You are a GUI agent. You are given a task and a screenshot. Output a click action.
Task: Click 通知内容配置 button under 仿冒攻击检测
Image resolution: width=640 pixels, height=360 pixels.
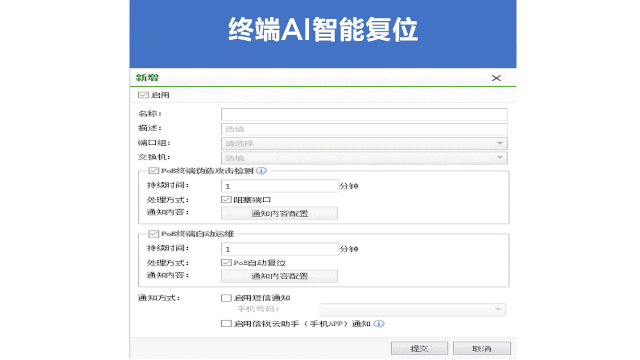click(279, 213)
